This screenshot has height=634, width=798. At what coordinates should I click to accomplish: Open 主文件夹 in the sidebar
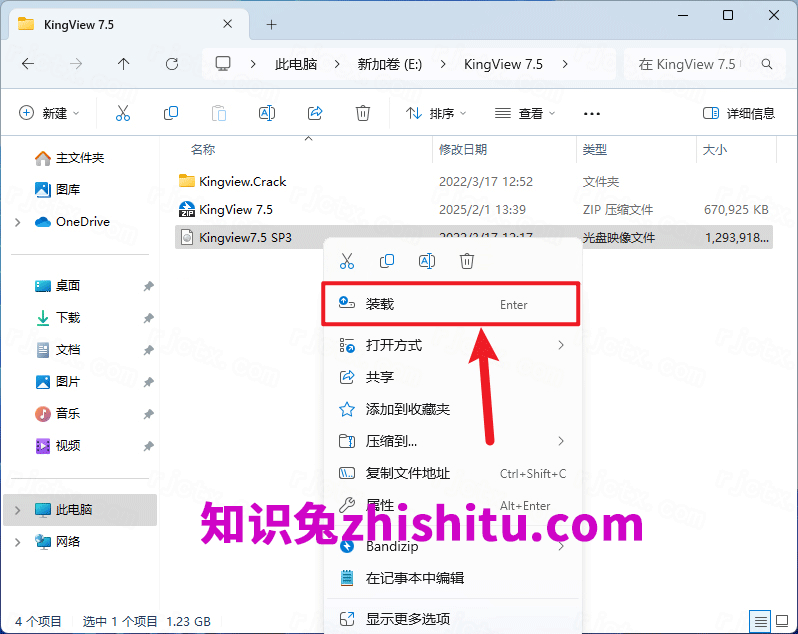[70, 158]
